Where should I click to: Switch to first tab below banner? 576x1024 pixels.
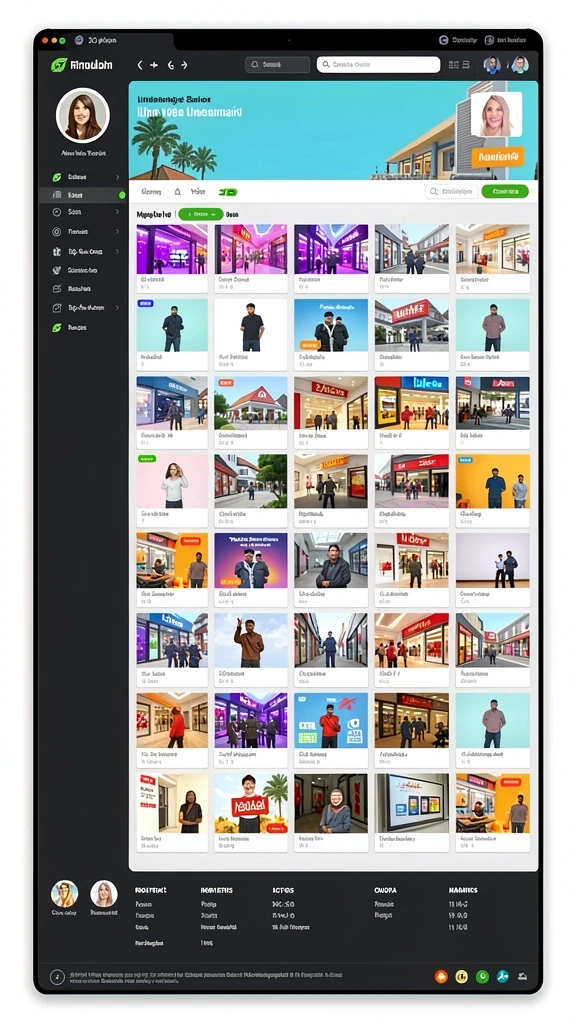[151, 191]
